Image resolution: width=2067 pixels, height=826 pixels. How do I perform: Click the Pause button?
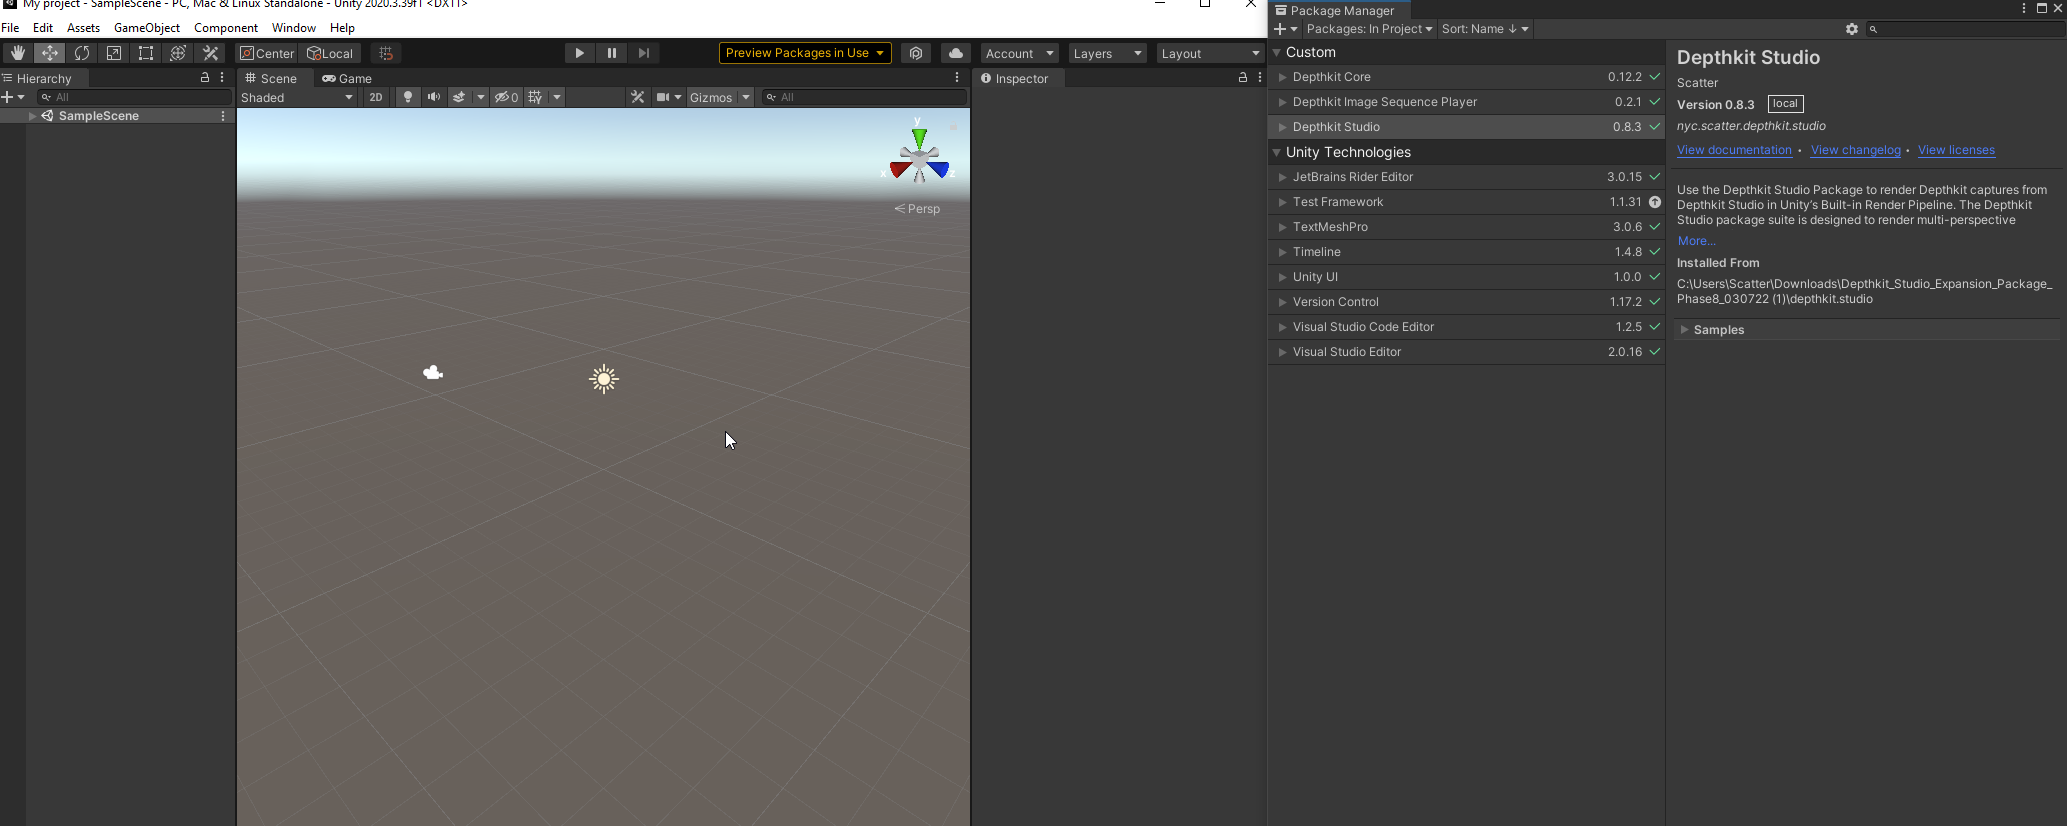[x=611, y=53]
